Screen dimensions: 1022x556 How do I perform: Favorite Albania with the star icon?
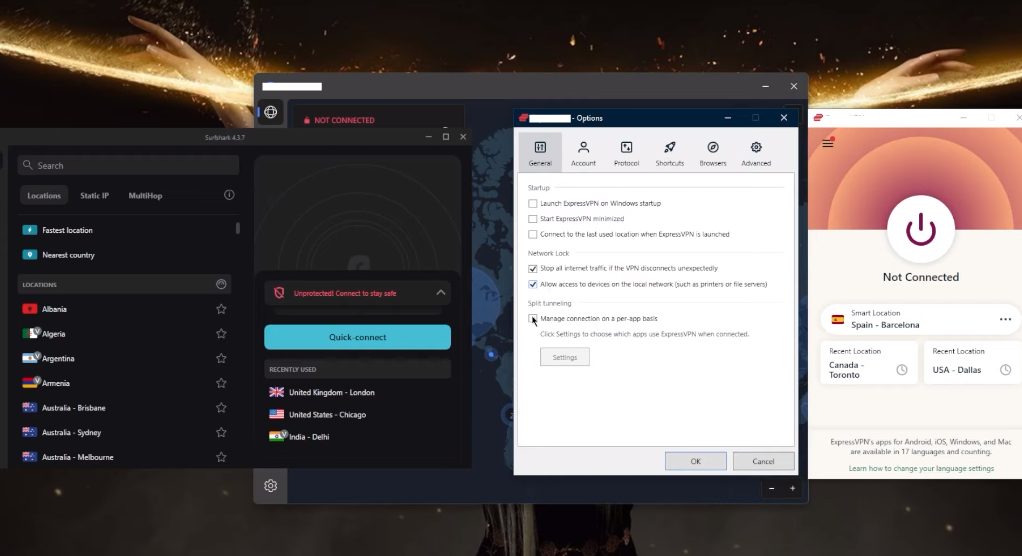pos(221,309)
